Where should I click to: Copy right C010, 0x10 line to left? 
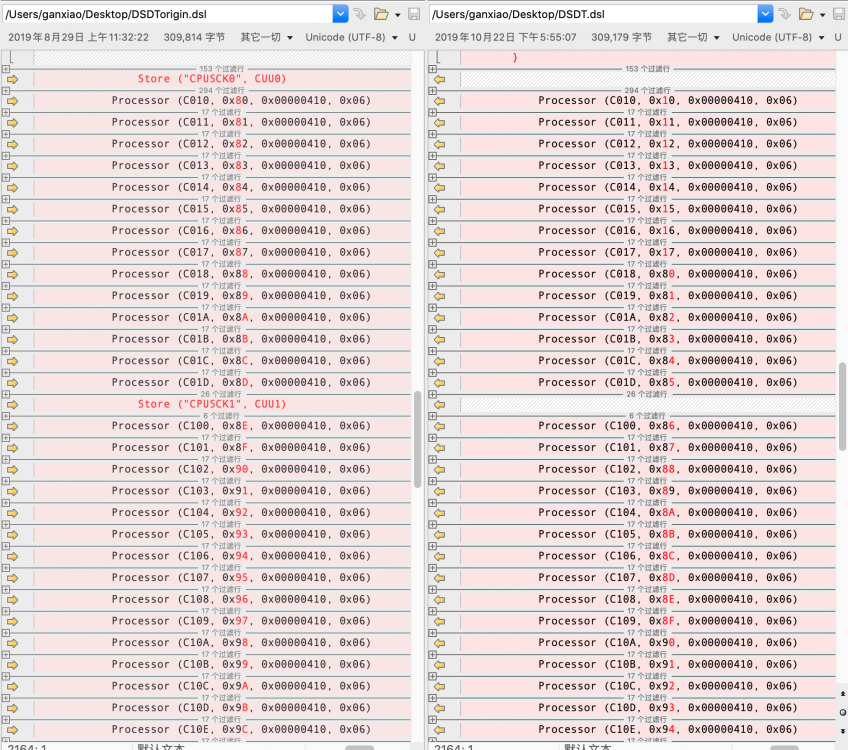(x=440, y=101)
